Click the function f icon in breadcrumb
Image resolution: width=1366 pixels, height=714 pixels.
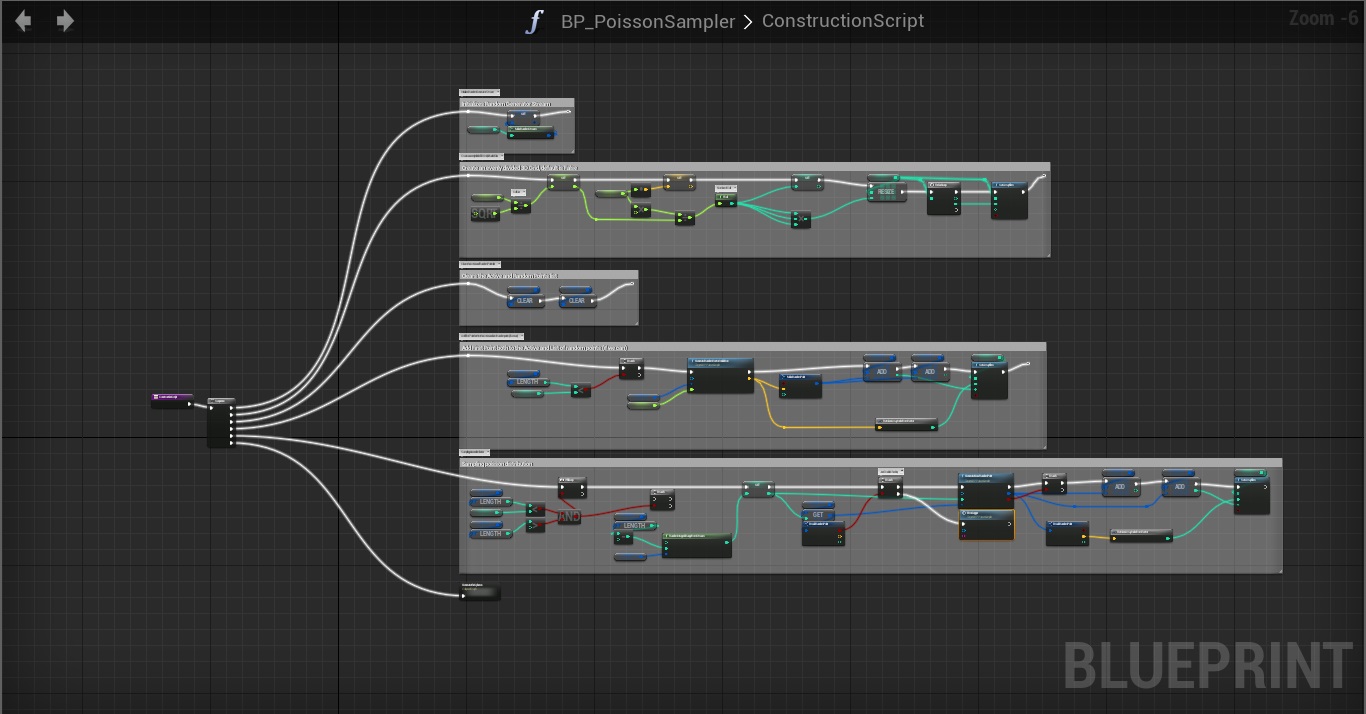(x=535, y=21)
